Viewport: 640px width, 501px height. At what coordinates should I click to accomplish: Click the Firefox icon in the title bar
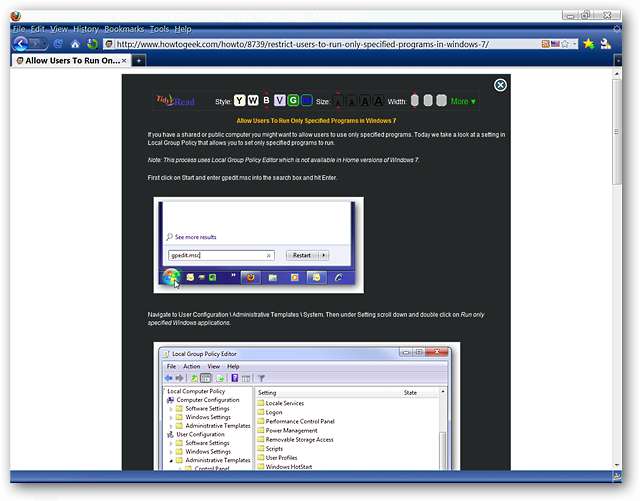pyautogui.click(x=16, y=16)
